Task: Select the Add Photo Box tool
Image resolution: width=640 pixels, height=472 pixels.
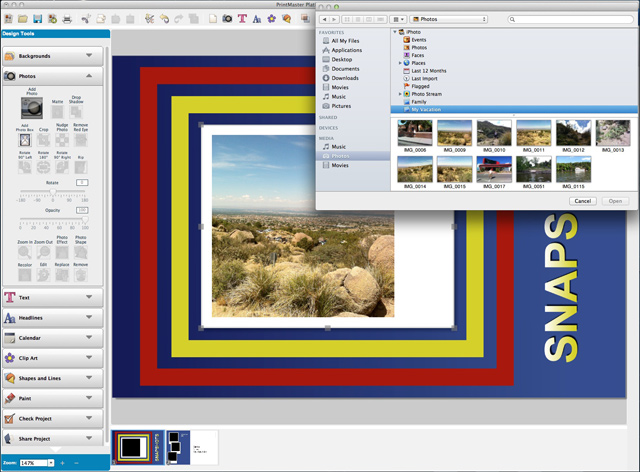Action: tap(24, 142)
